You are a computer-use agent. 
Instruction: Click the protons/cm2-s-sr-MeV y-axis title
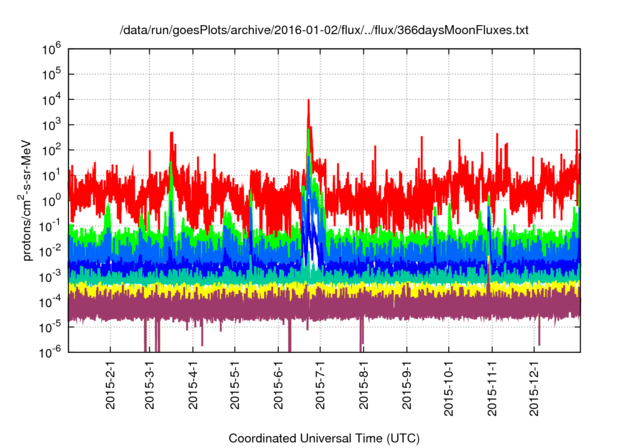tap(24, 200)
